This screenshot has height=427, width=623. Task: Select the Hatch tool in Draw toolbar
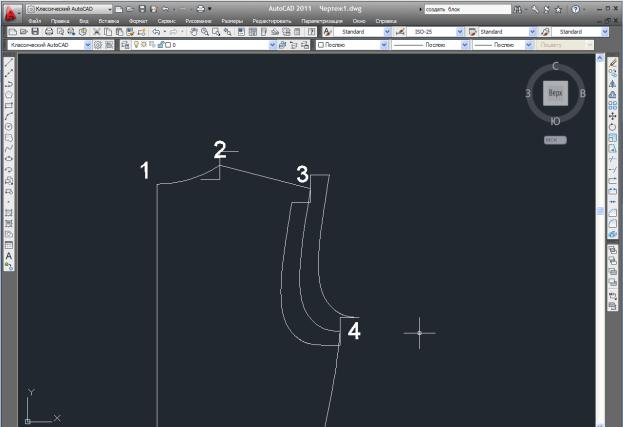point(9,213)
